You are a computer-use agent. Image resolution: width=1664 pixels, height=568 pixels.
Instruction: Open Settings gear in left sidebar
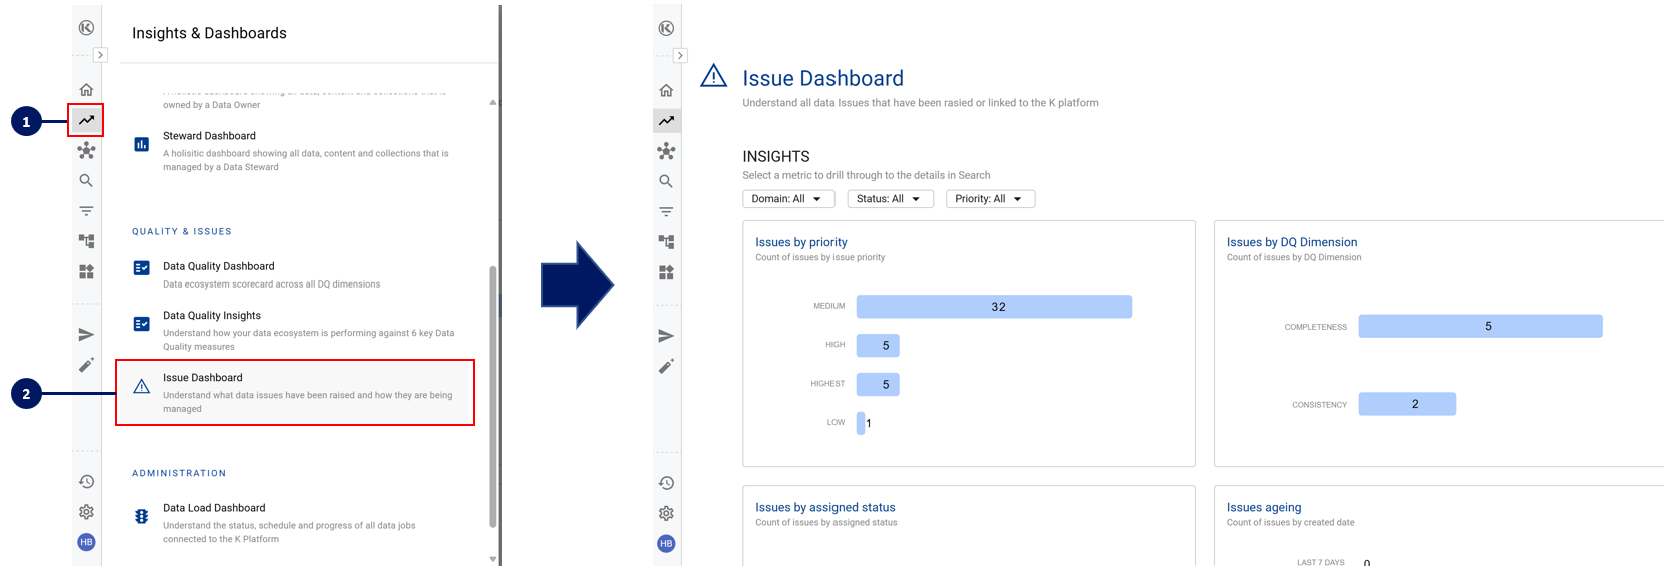[86, 512]
